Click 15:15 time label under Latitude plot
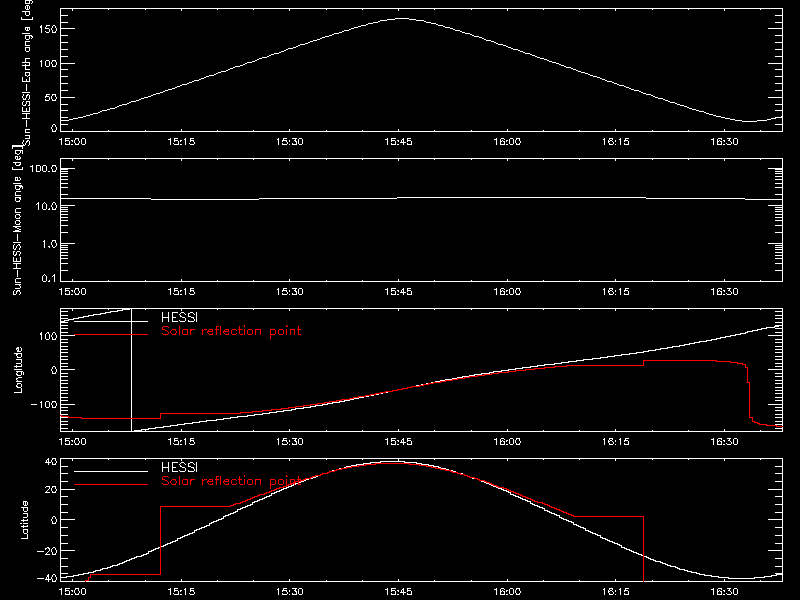 click(x=181, y=592)
